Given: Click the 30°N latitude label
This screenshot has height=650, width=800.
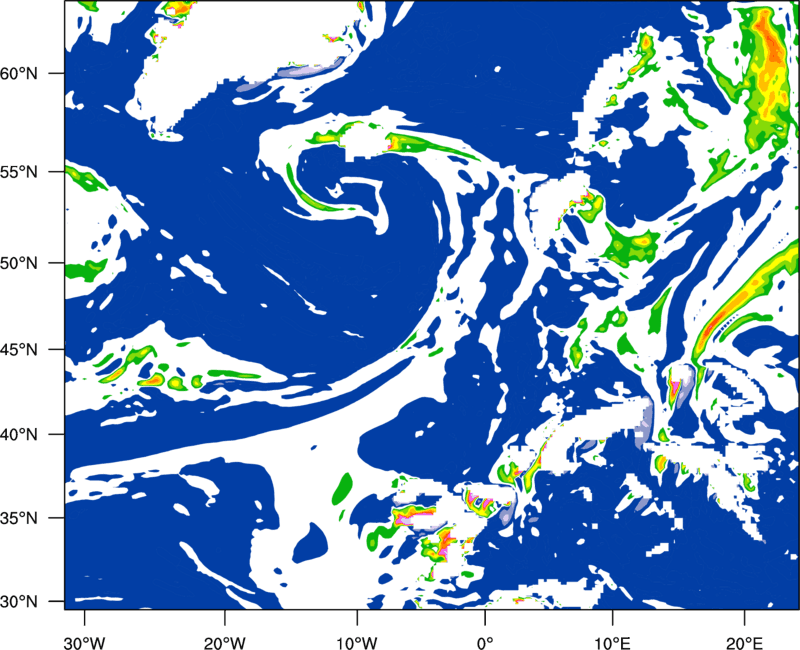Looking at the screenshot, I should pyautogui.click(x=19, y=602).
